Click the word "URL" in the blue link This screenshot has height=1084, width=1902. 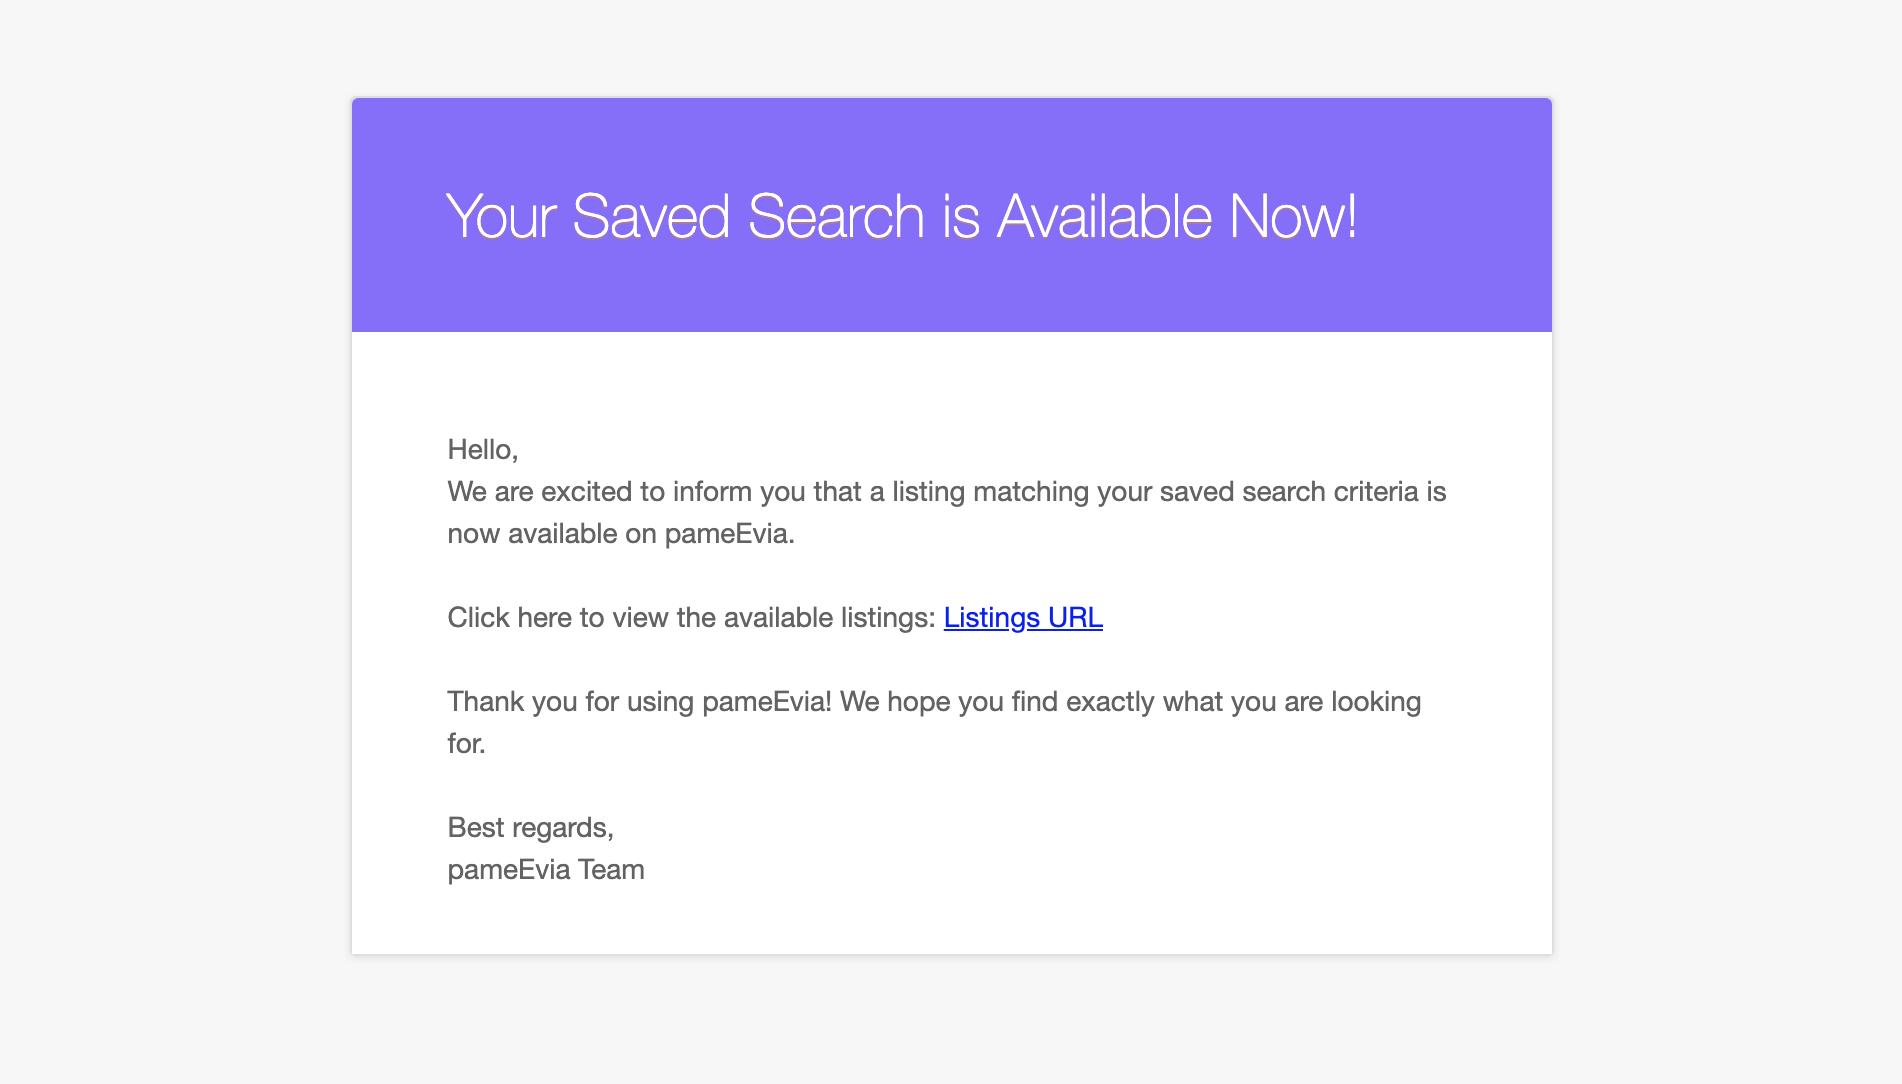[1075, 618]
